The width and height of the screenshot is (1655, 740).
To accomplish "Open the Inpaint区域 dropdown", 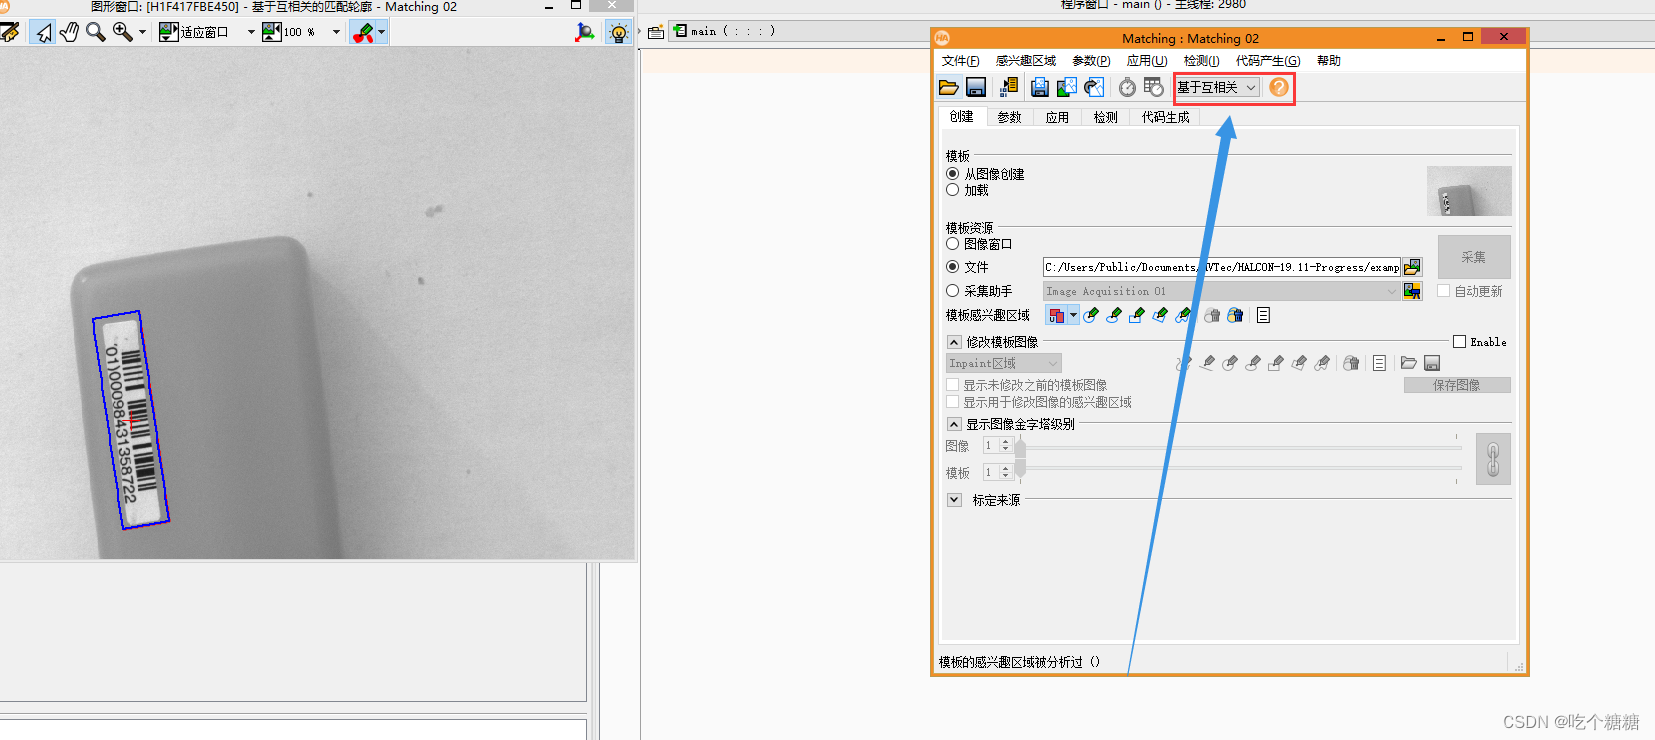I will point(1003,363).
